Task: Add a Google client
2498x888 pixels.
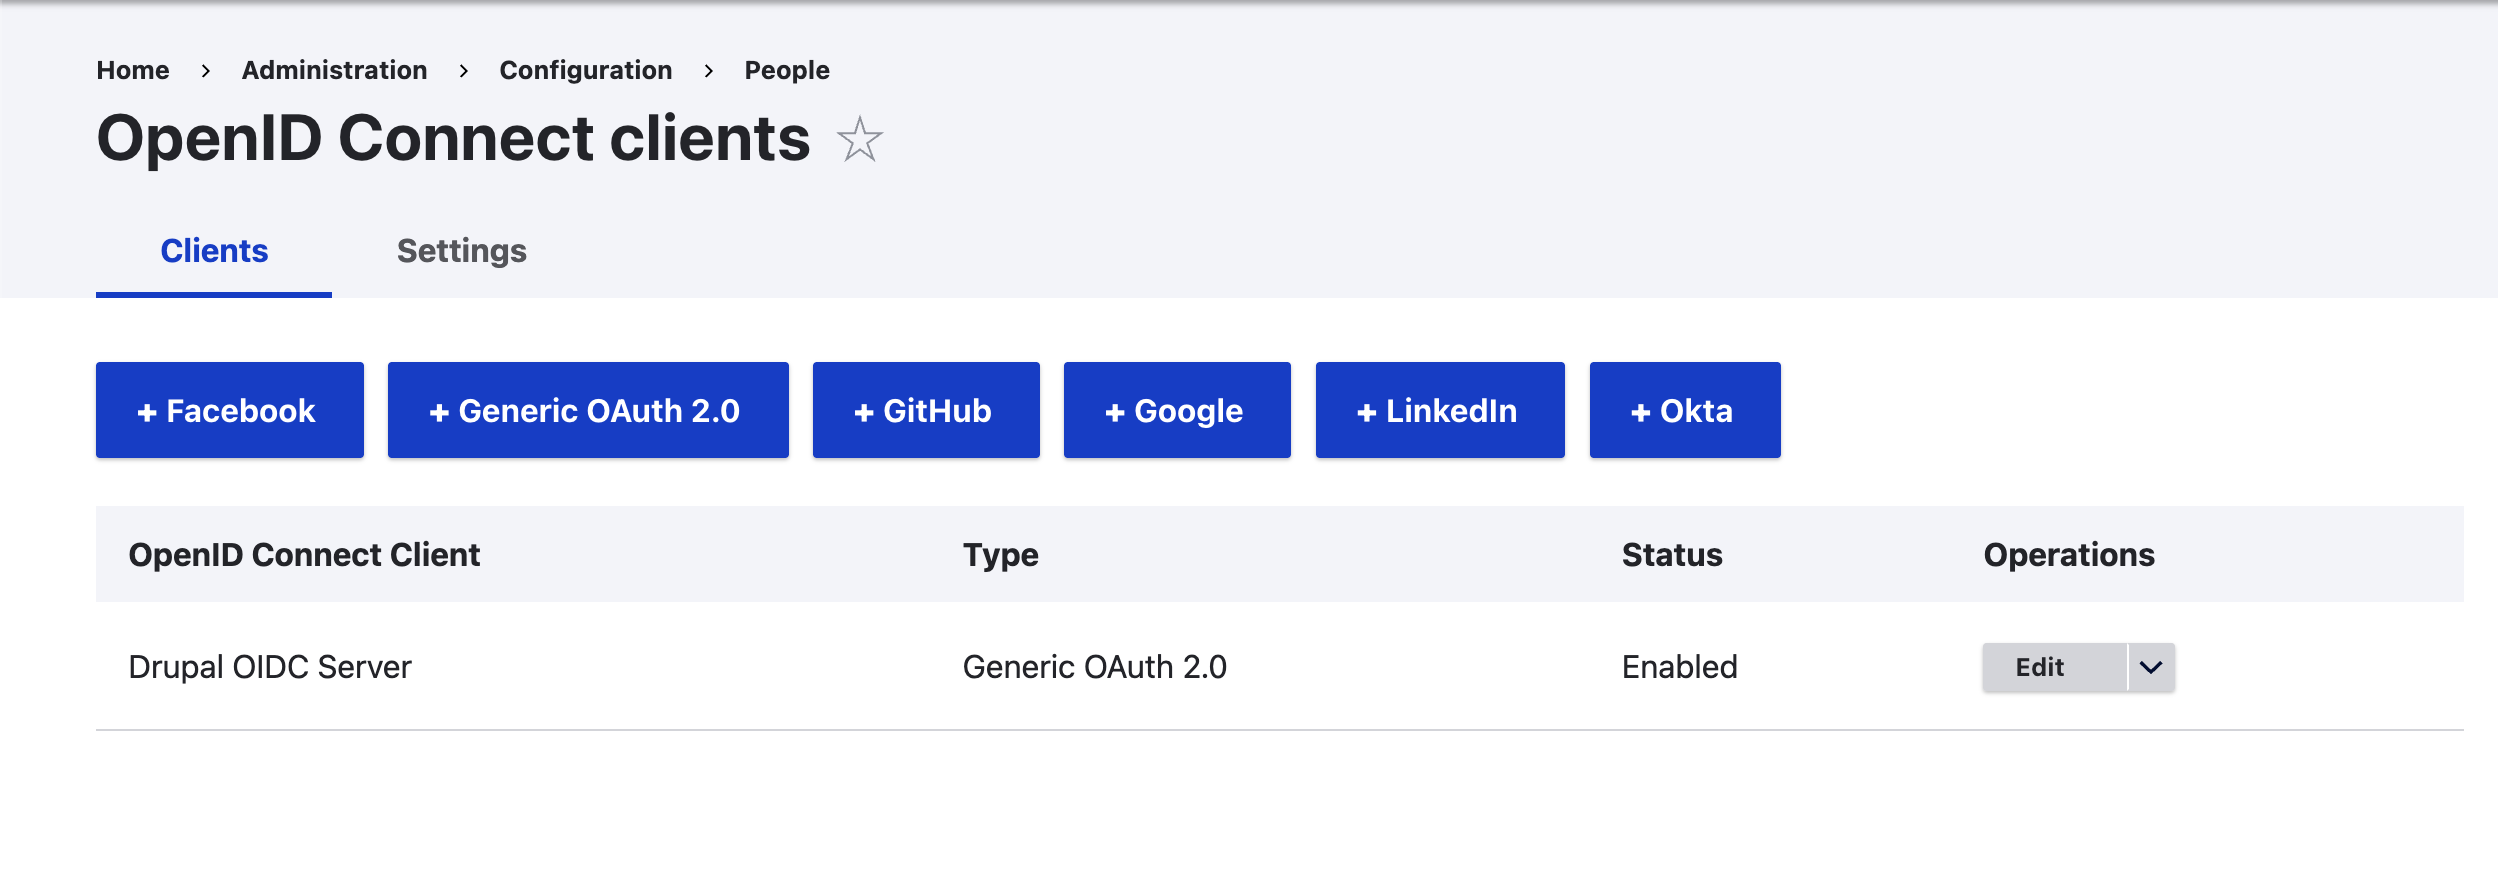Action: (x=1177, y=411)
